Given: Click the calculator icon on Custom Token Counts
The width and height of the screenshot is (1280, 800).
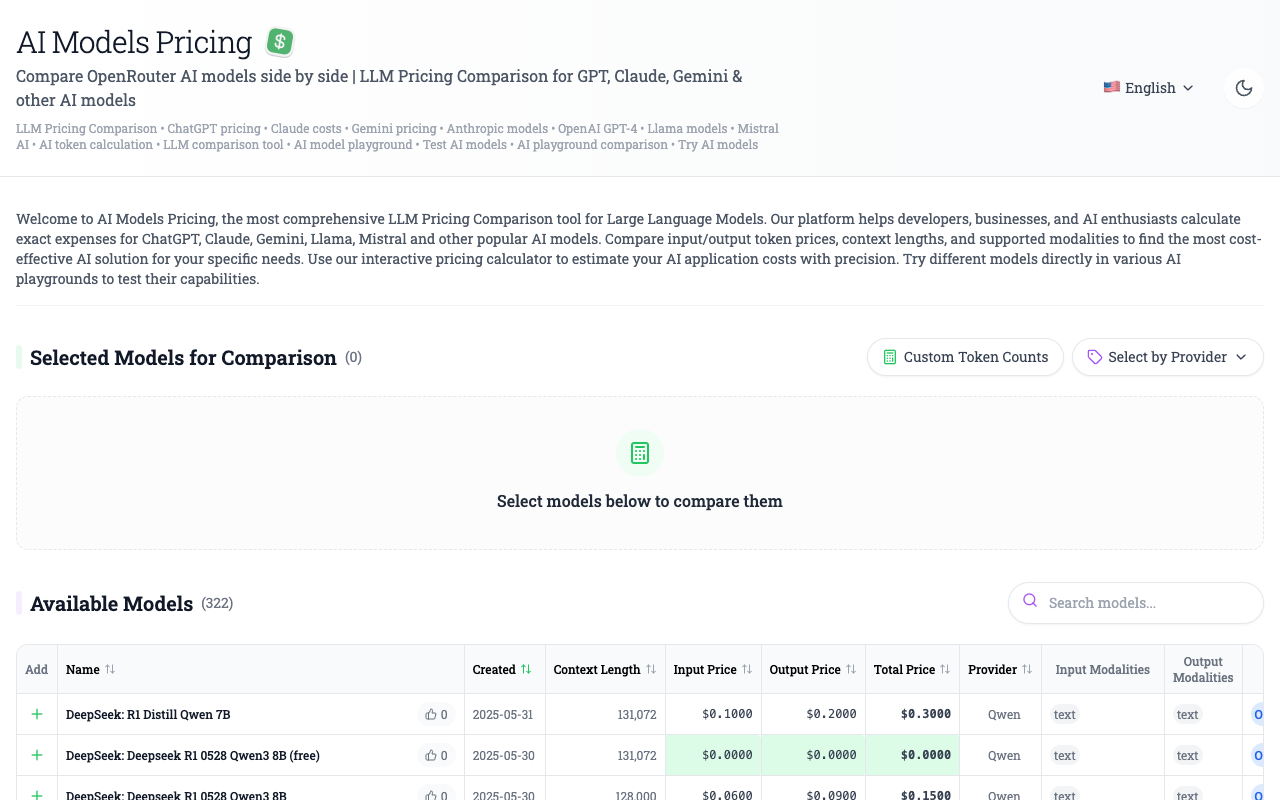Looking at the screenshot, I should click(x=890, y=357).
